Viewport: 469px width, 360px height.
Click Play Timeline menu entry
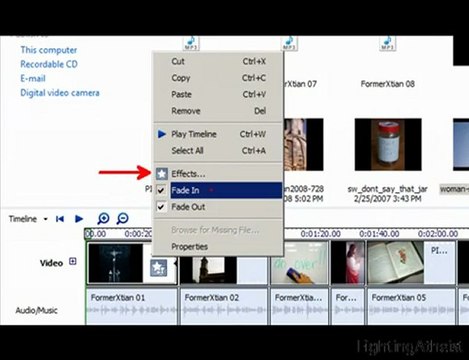(x=218, y=134)
